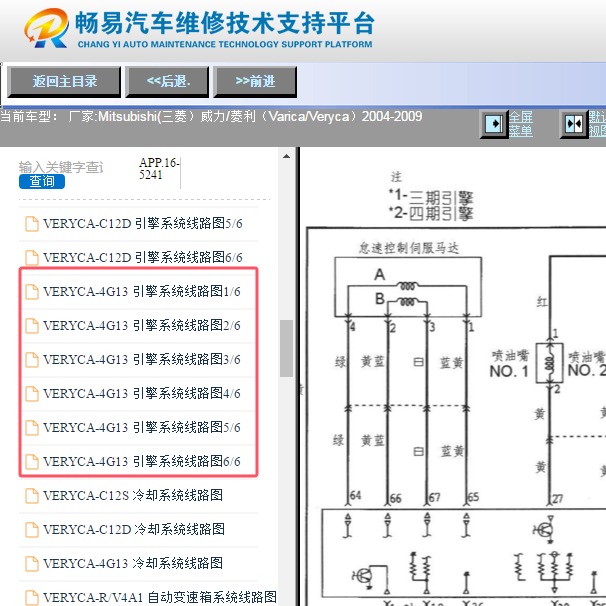The image size is (606, 606).
Task: Open VERYCA-4G13 引擎系统线路图6/6
Action: tap(141, 461)
